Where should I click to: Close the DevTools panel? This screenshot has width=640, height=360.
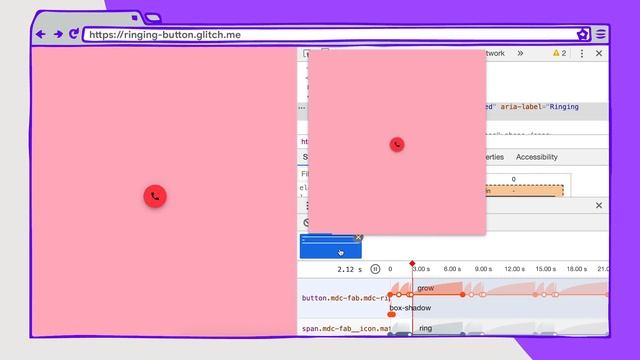599,53
